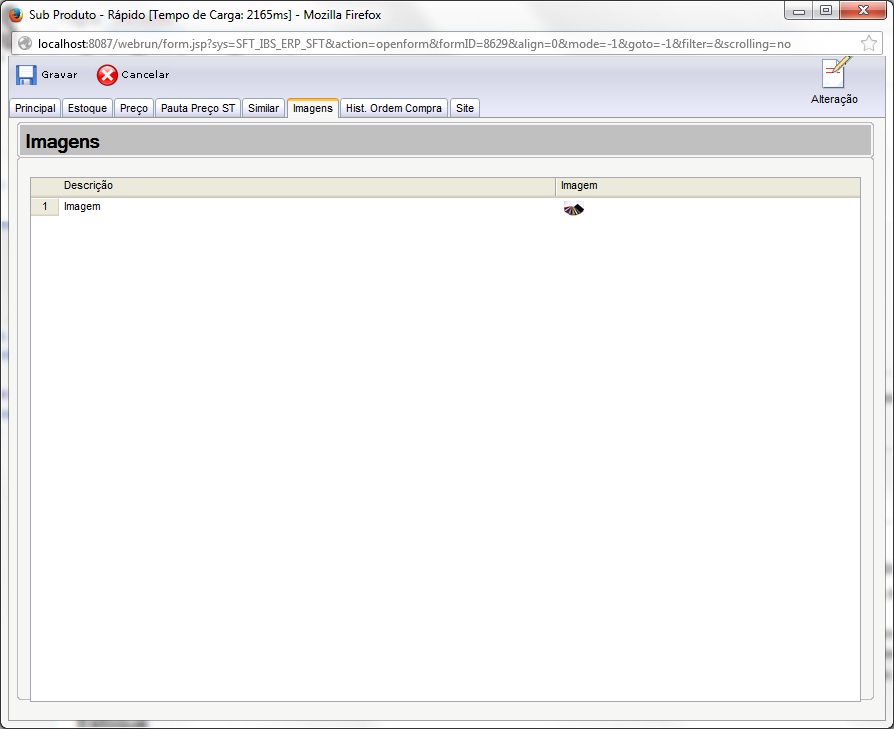Switch to the Site tab

click(465, 108)
